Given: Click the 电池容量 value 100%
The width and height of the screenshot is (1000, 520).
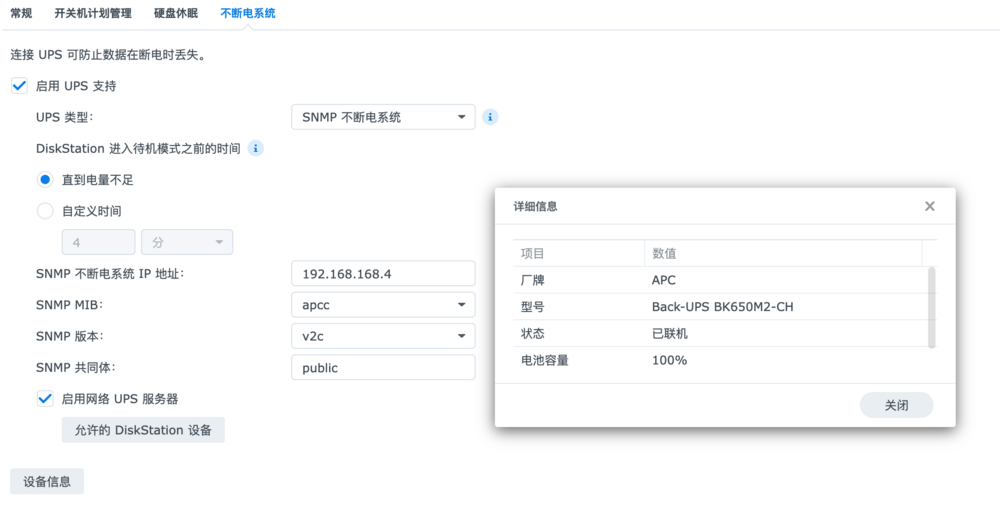Looking at the screenshot, I should point(669,360).
